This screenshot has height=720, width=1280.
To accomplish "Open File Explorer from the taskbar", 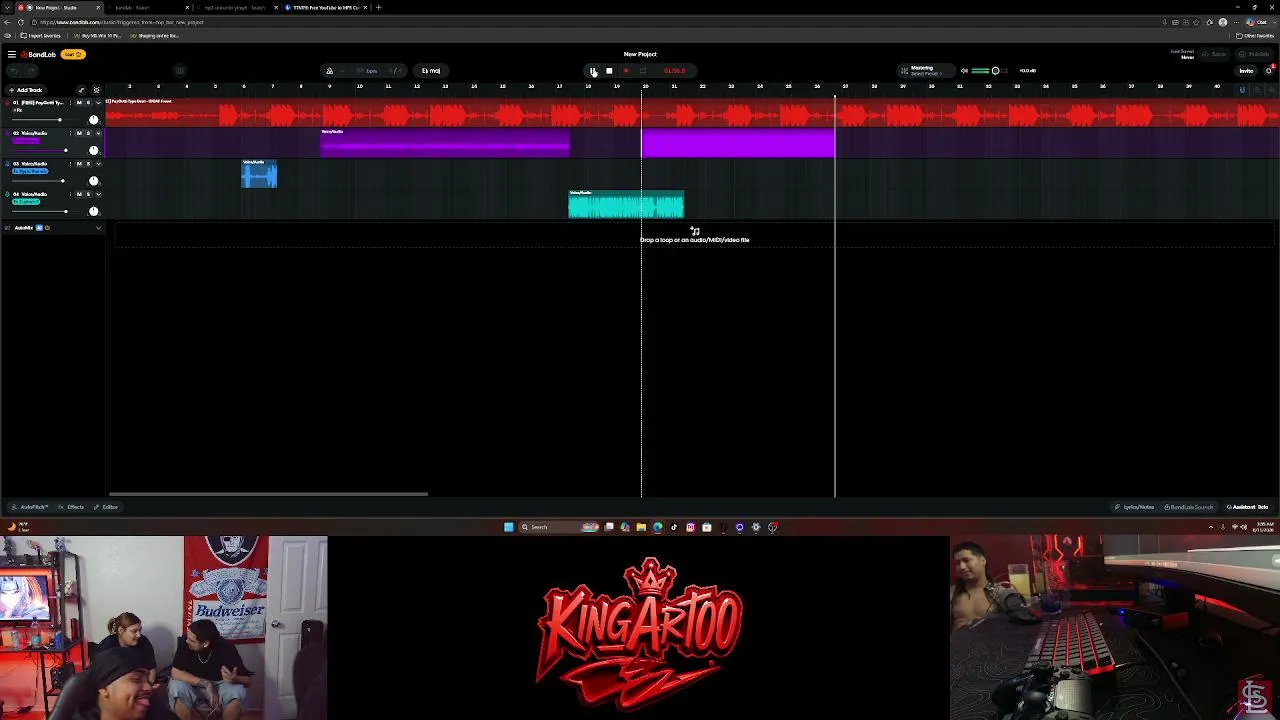I will (x=641, y=527).
